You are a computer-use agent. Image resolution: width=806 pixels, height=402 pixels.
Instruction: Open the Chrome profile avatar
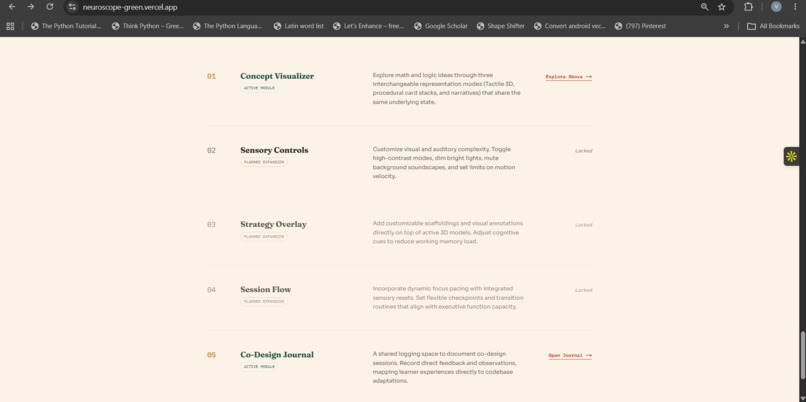(776, 7)
